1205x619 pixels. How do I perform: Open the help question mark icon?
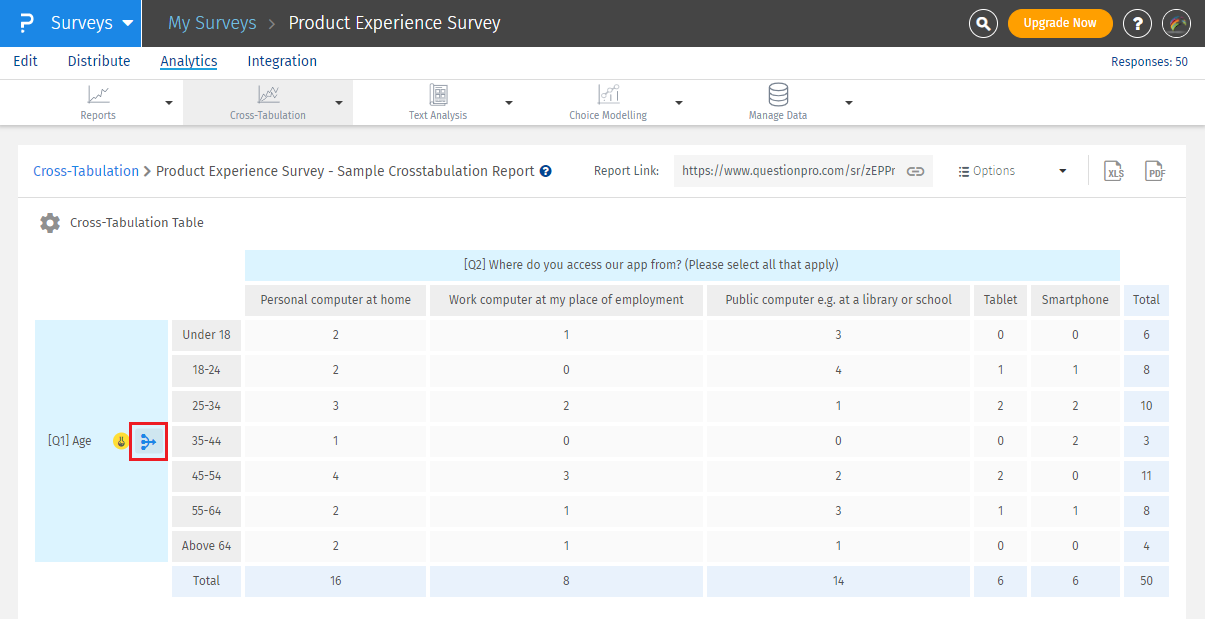tap(1137, 22)
